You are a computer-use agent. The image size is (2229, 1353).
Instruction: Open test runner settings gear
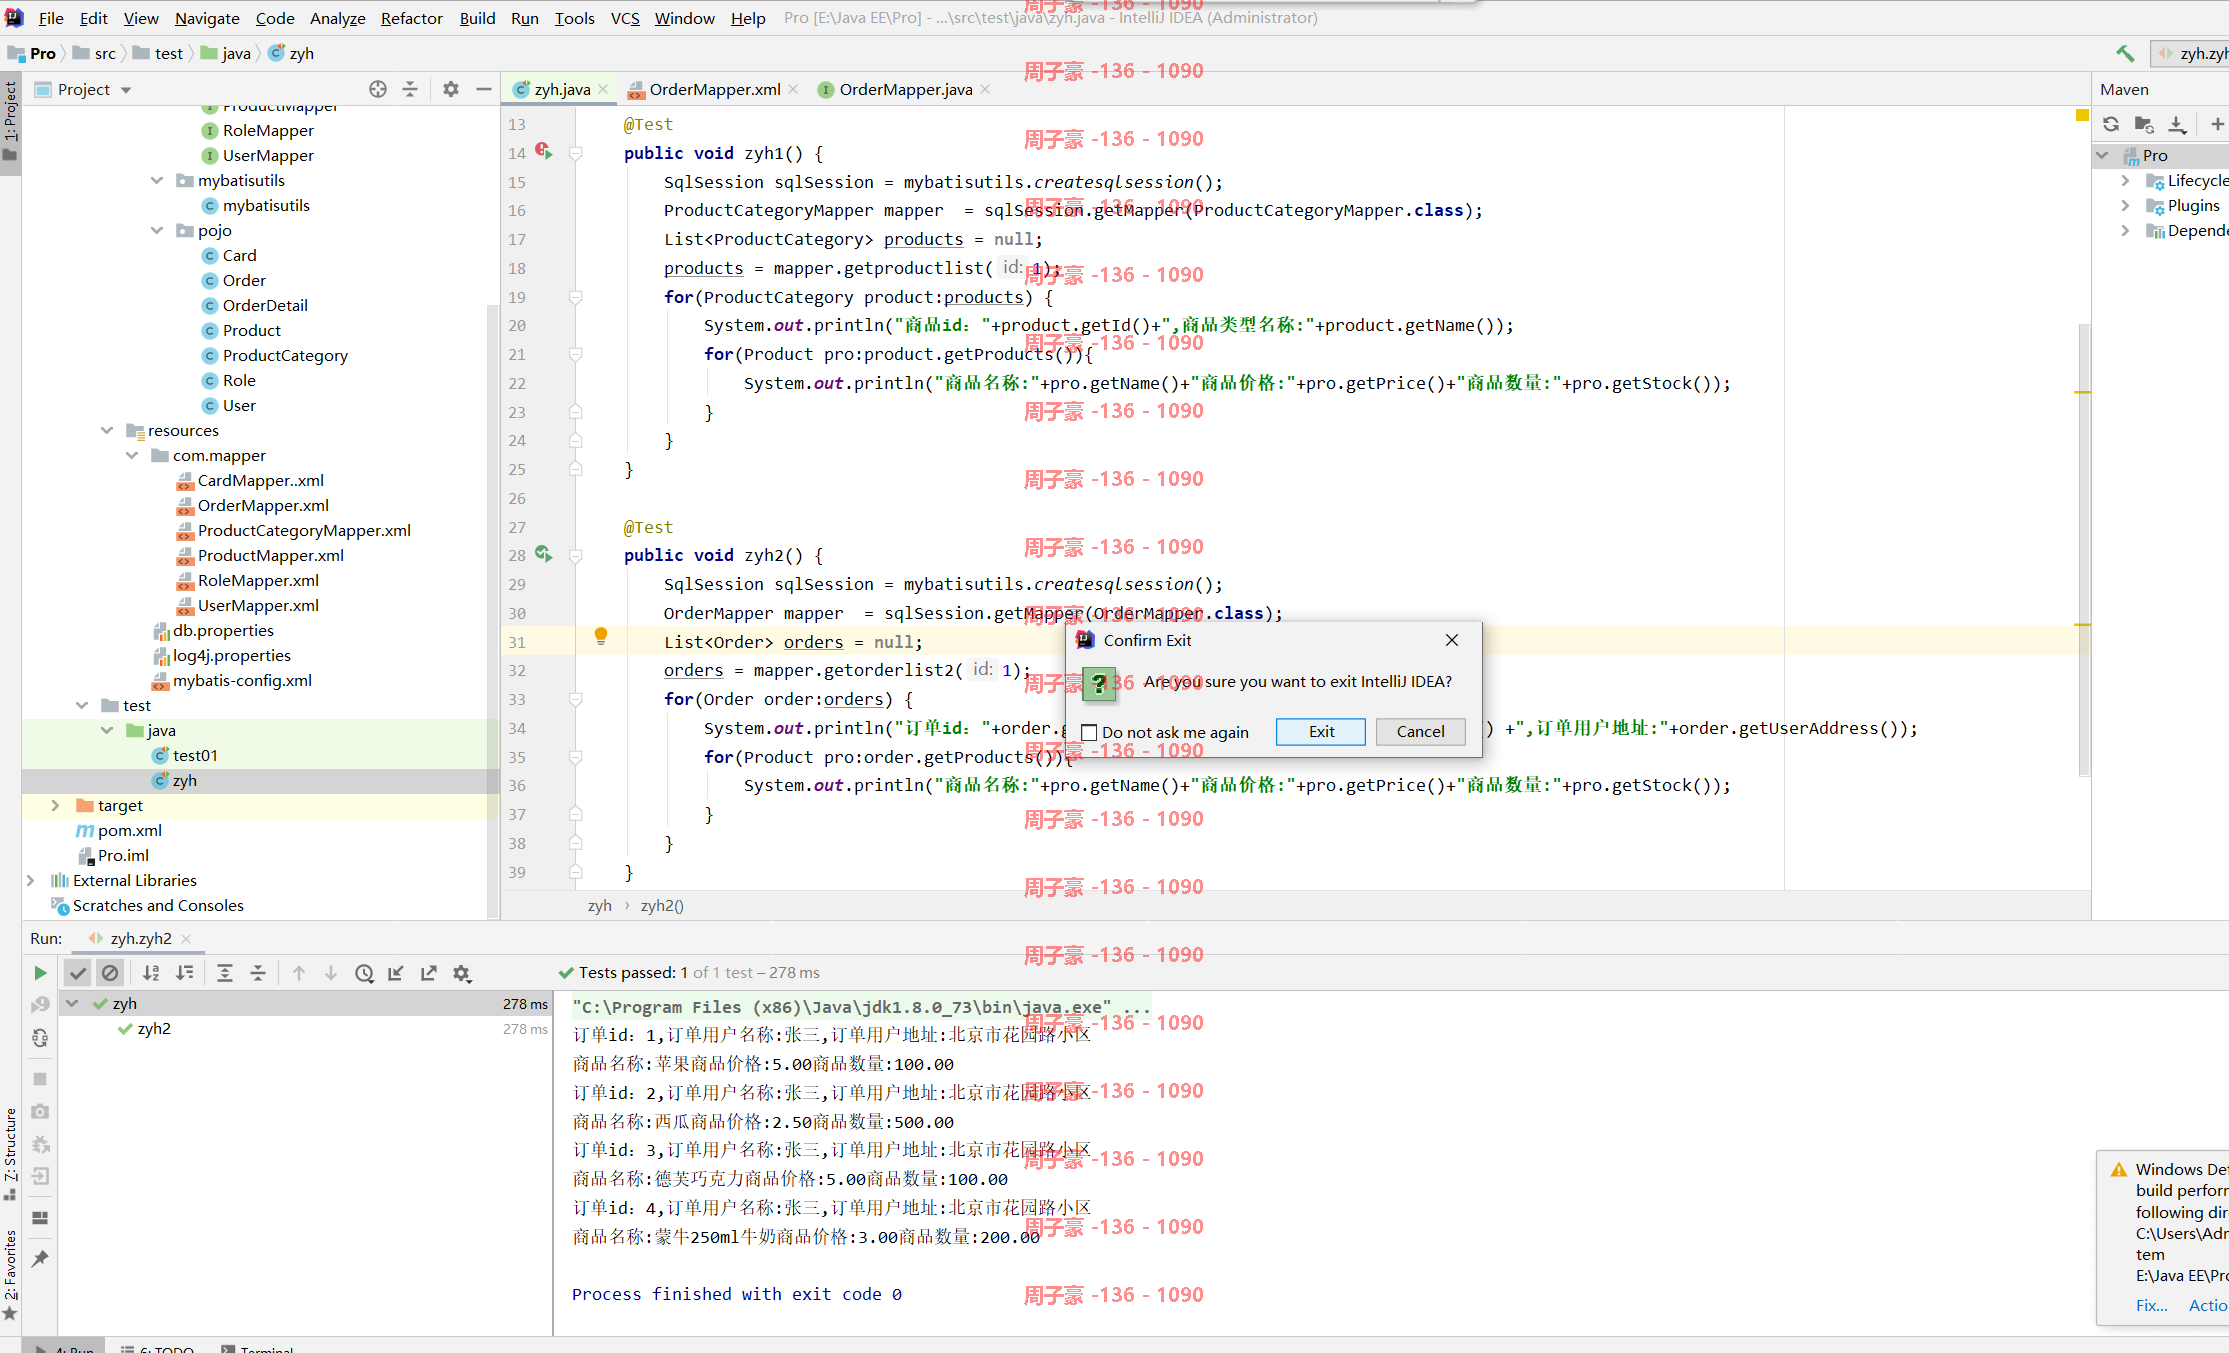pos(462,973)
